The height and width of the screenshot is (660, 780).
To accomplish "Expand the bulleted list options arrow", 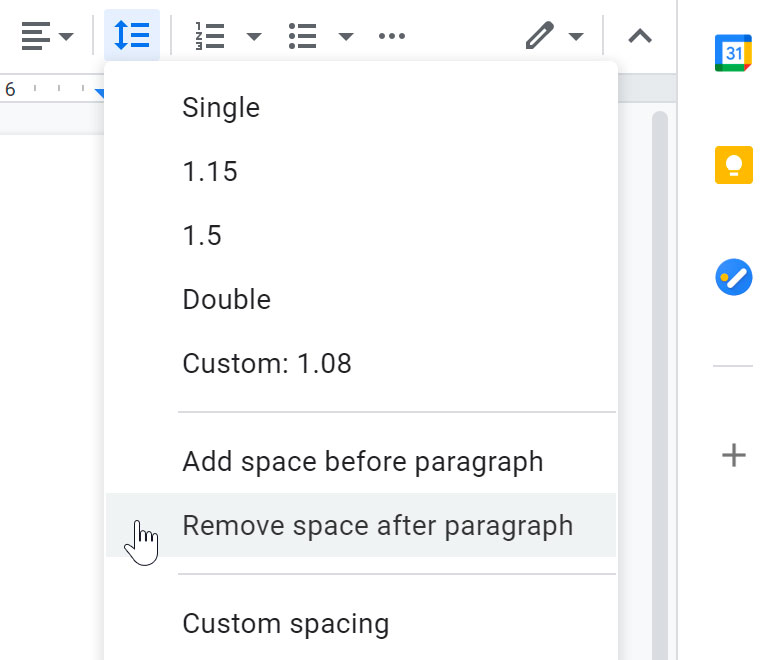I will point(346,36).
